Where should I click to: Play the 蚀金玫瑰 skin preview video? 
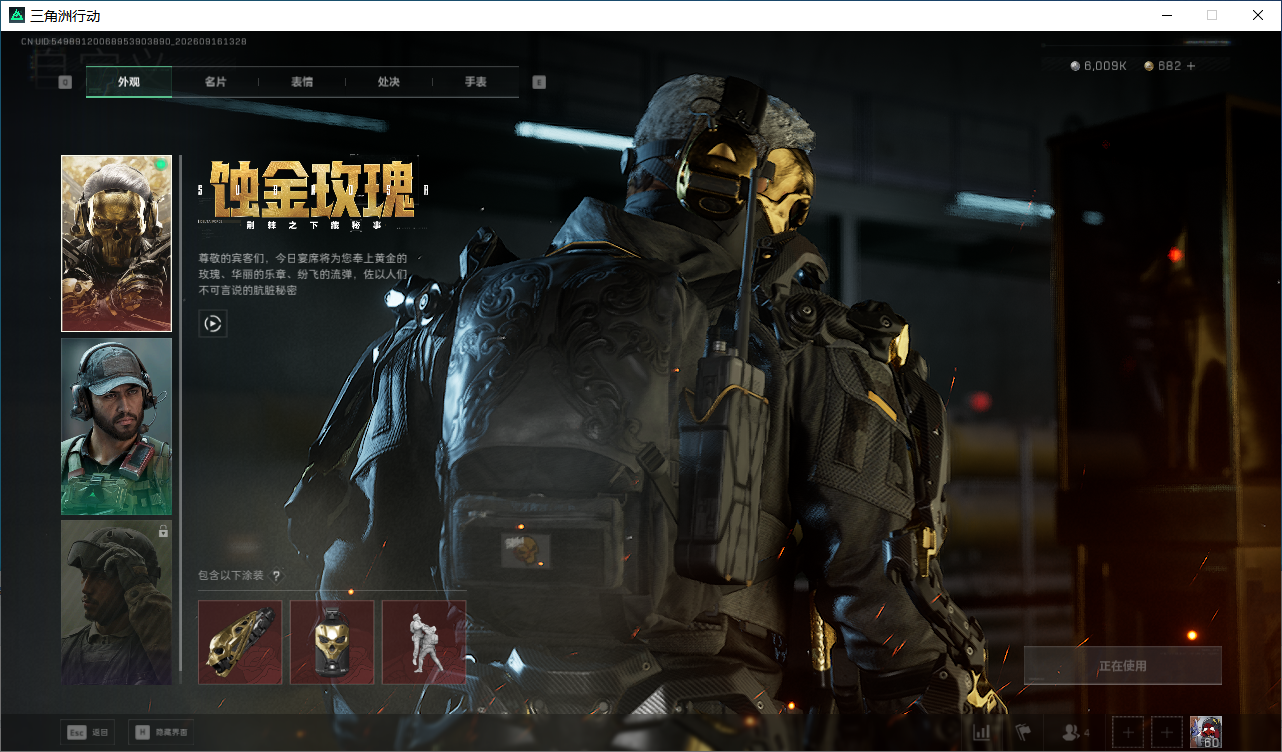click(213, 323)
